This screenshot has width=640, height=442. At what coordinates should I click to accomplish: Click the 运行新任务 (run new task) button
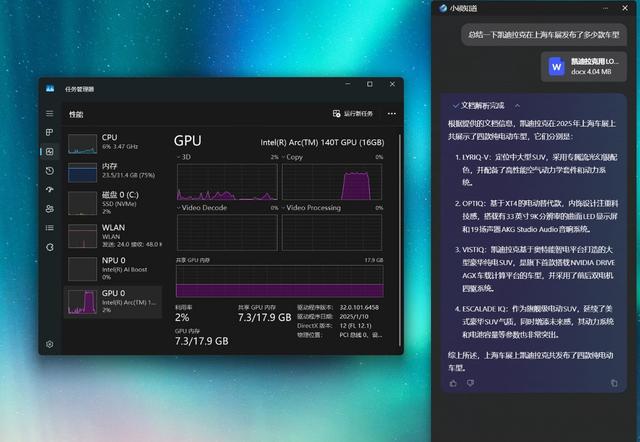[353, 113]
